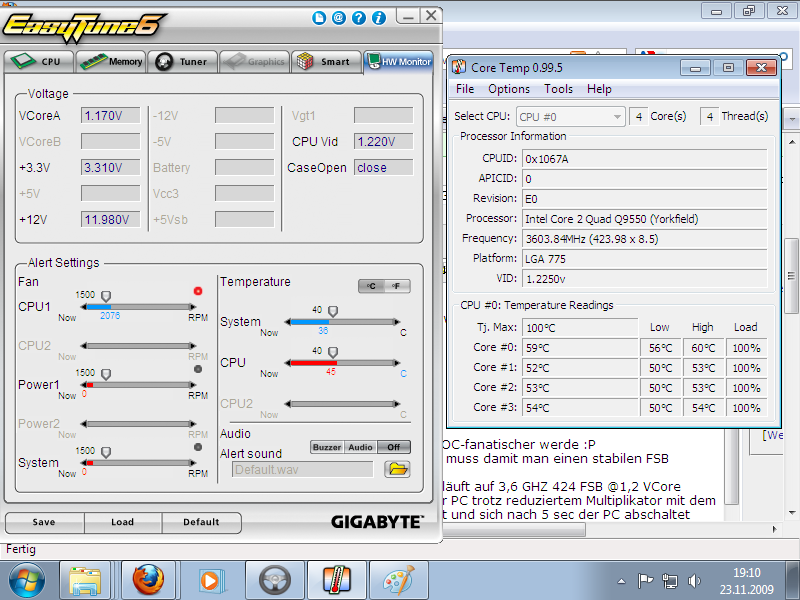The height and width of the screenshot is (600, 800).
Task: Set alert sound to Audio
Action: [x=361, y=447]
